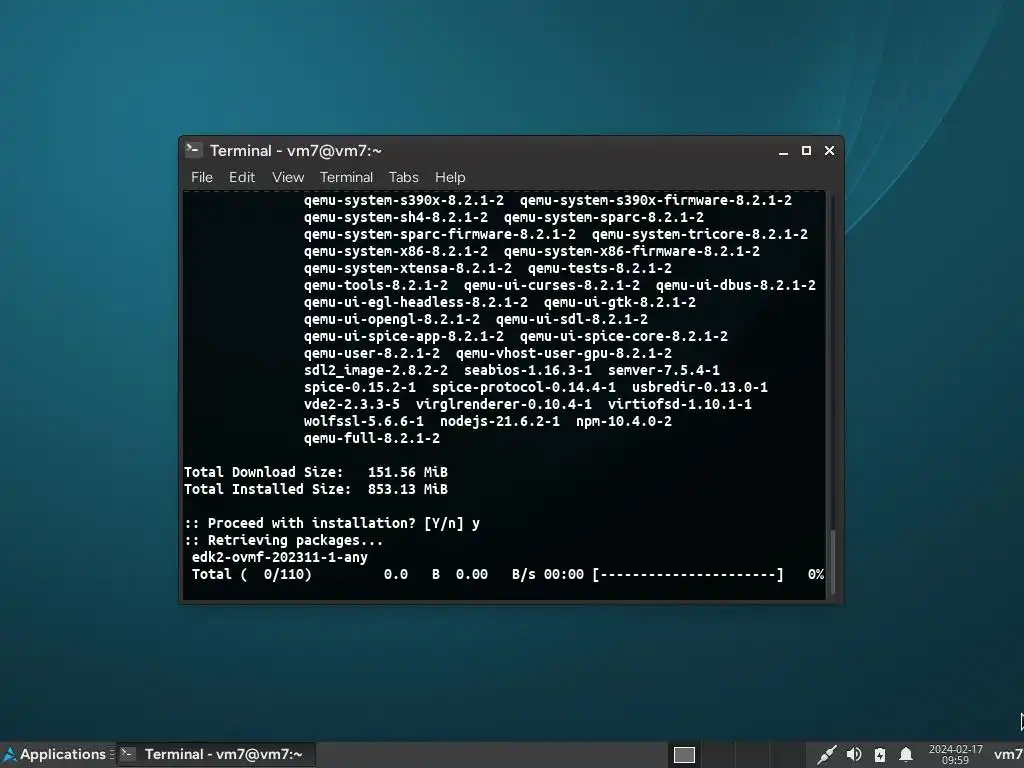
Task: Click the 'virglrenderer-0.10.4-1' package name
Action: click(504, 404)
